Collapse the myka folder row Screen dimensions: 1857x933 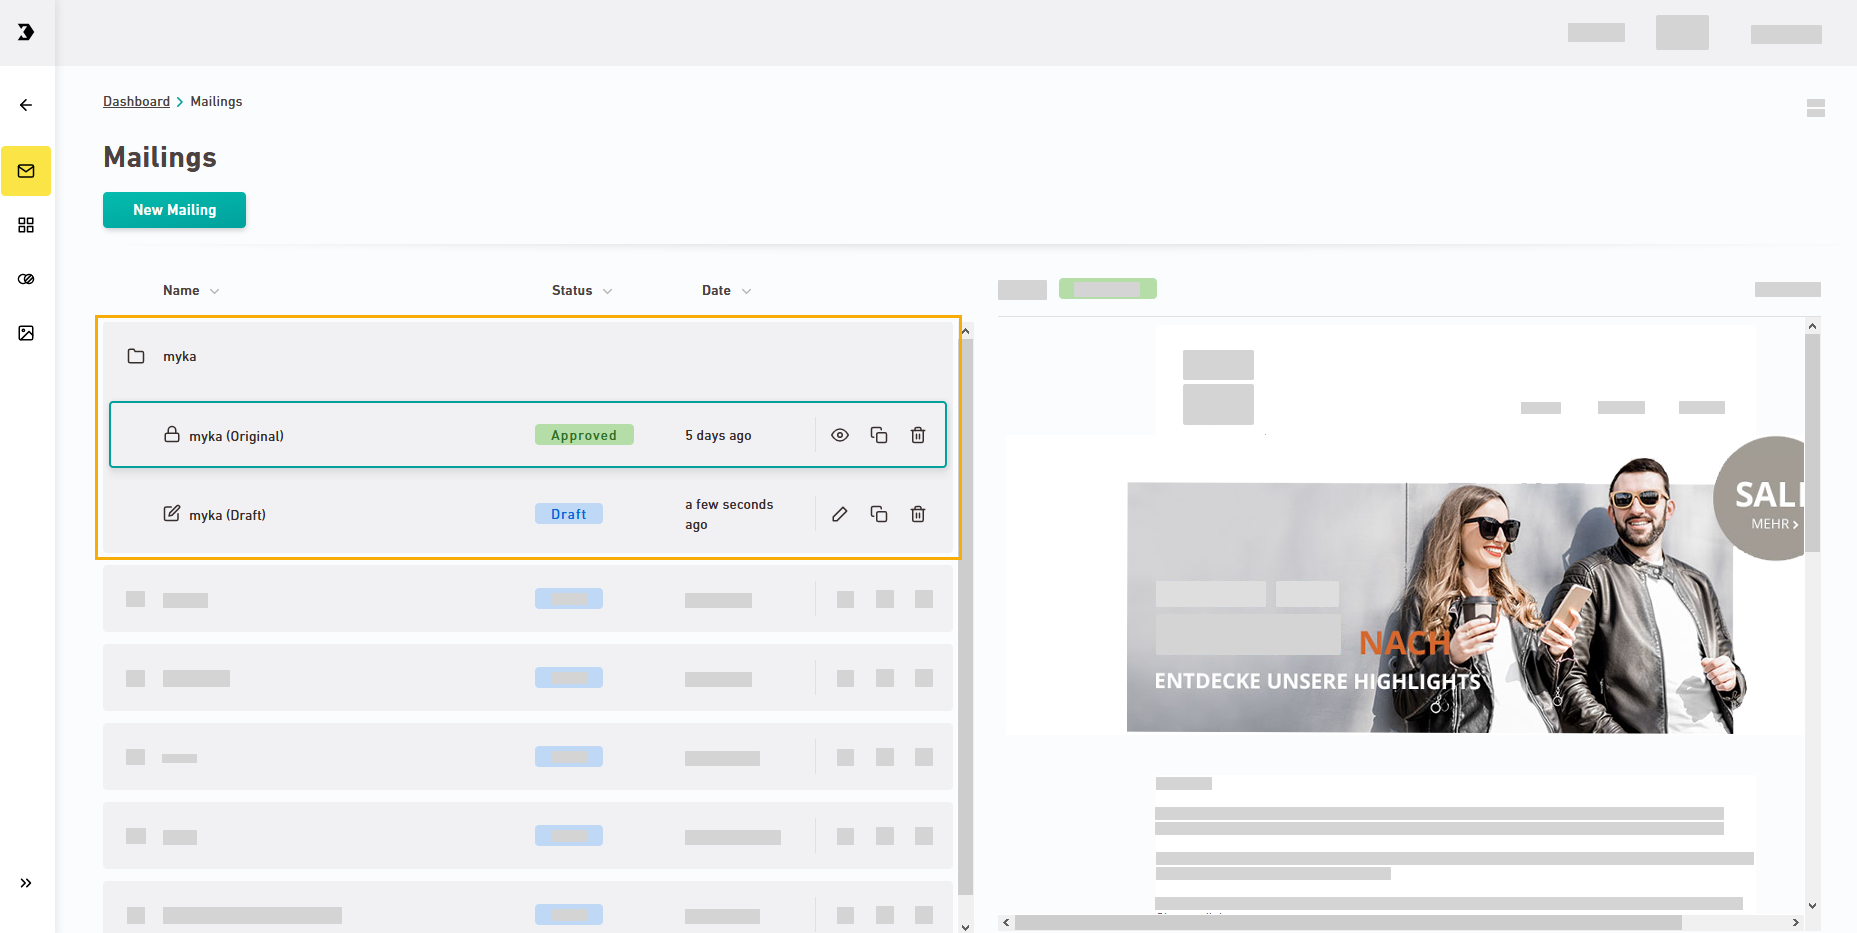(x=180, y=357)
